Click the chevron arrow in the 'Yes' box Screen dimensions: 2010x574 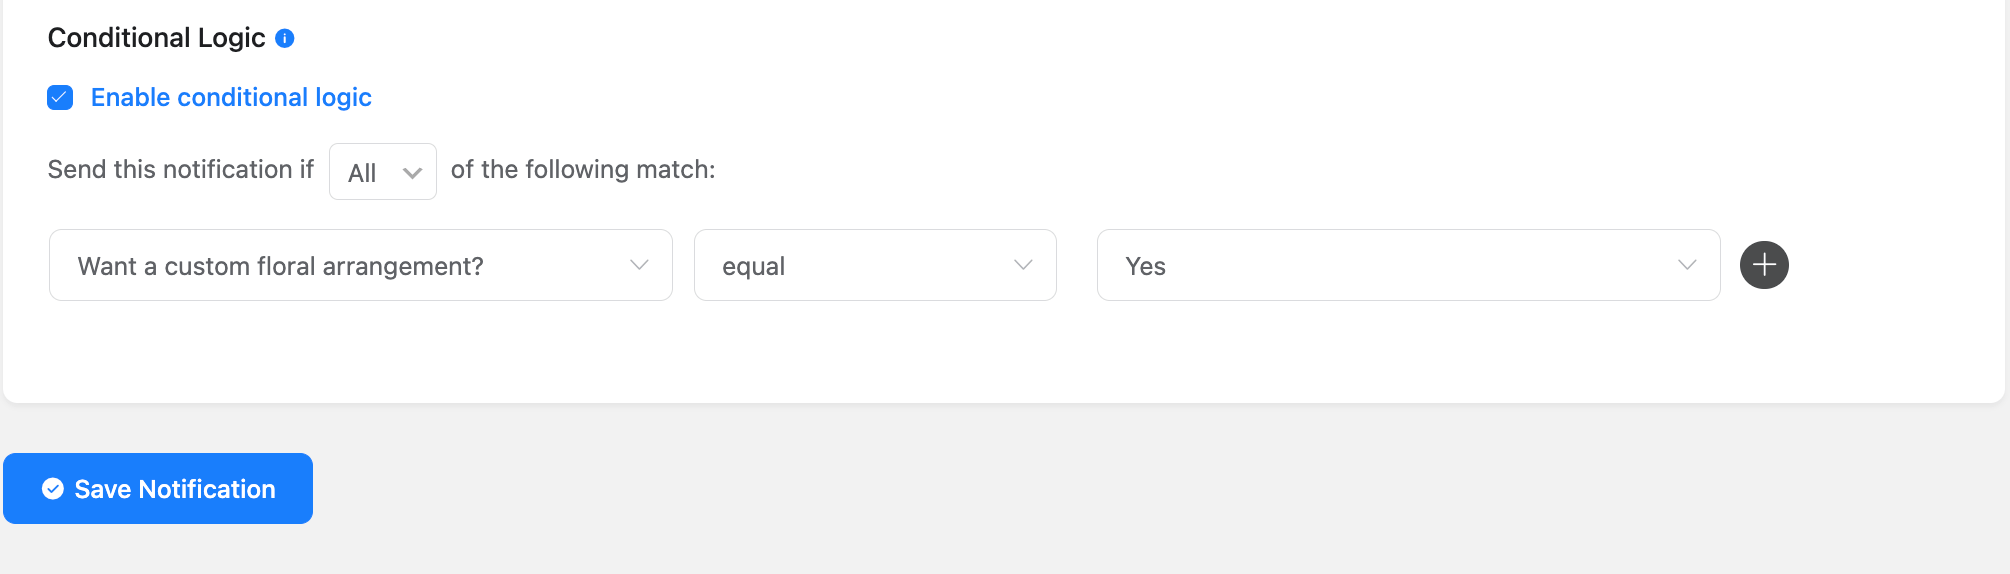(1687, 265)
